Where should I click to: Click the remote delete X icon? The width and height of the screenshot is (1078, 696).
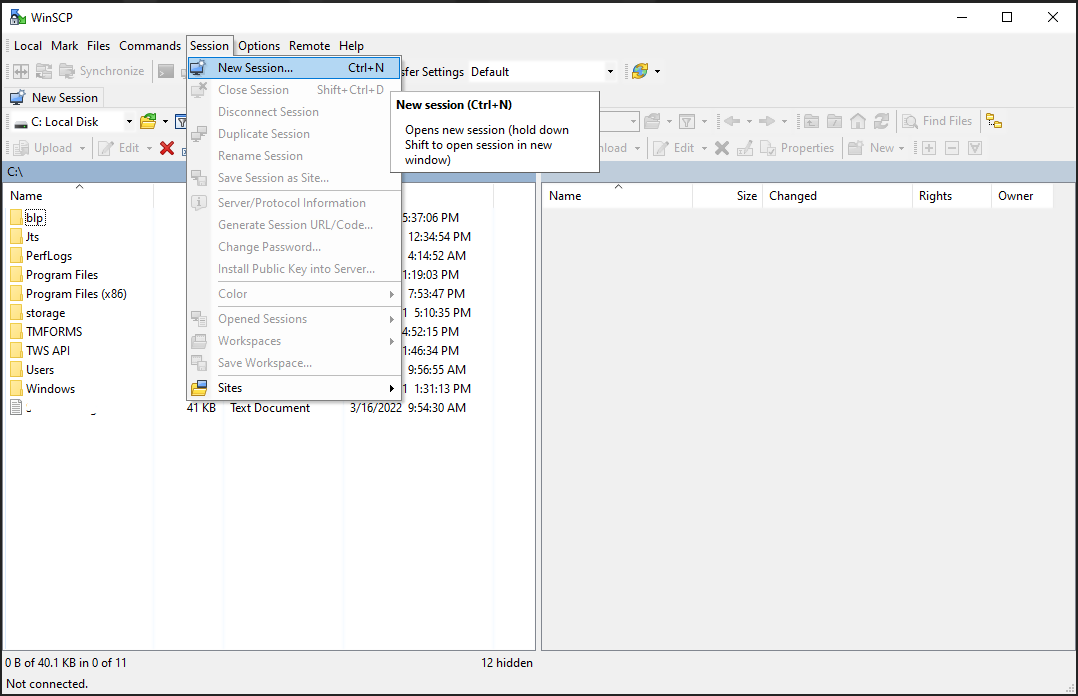721,148
